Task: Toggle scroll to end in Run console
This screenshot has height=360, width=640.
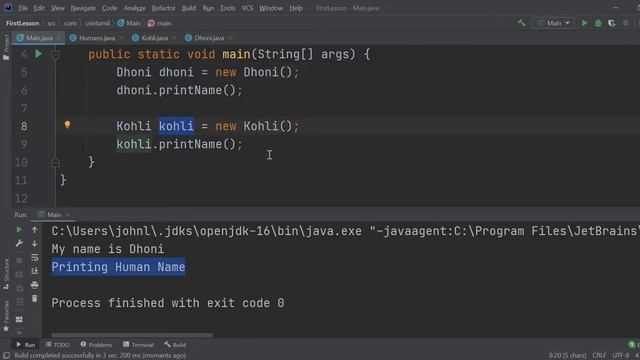Action: [35, 271]
